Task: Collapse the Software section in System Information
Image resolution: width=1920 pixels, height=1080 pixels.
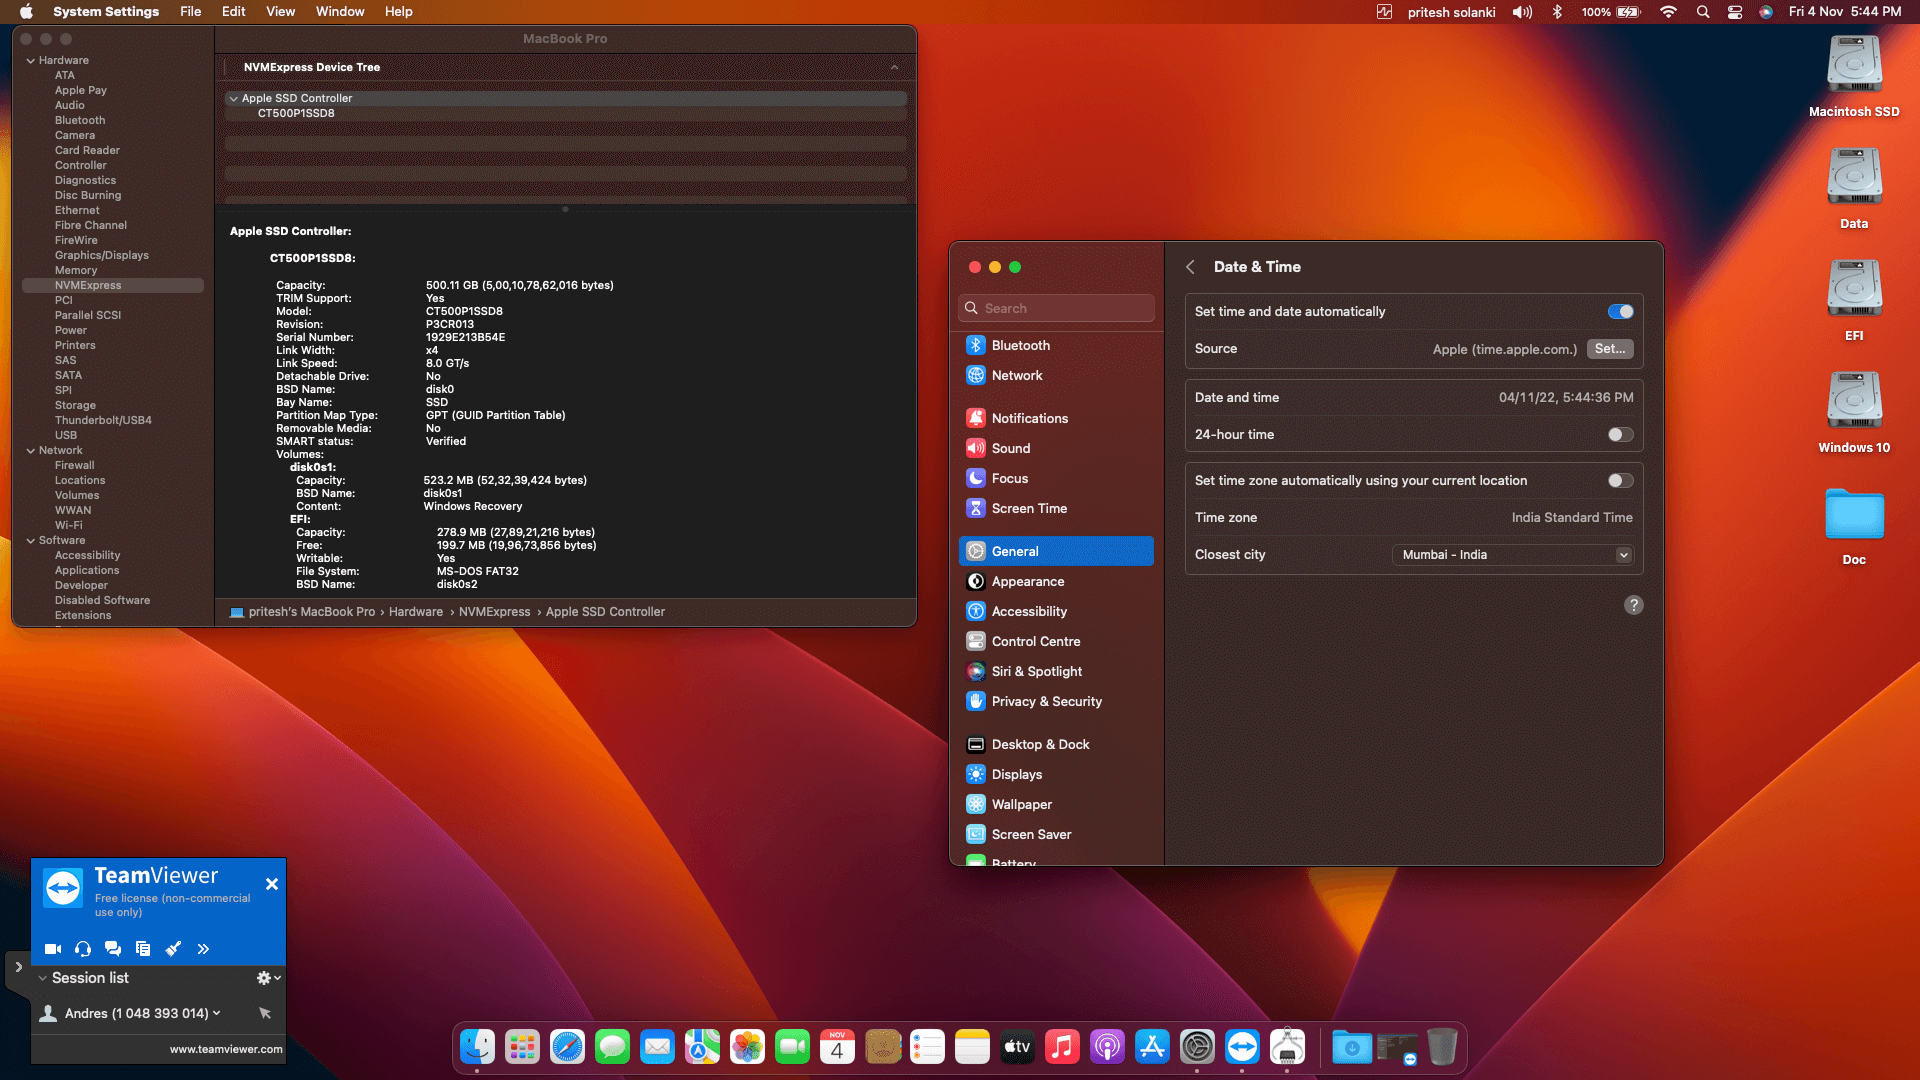Action: [31, 541]
